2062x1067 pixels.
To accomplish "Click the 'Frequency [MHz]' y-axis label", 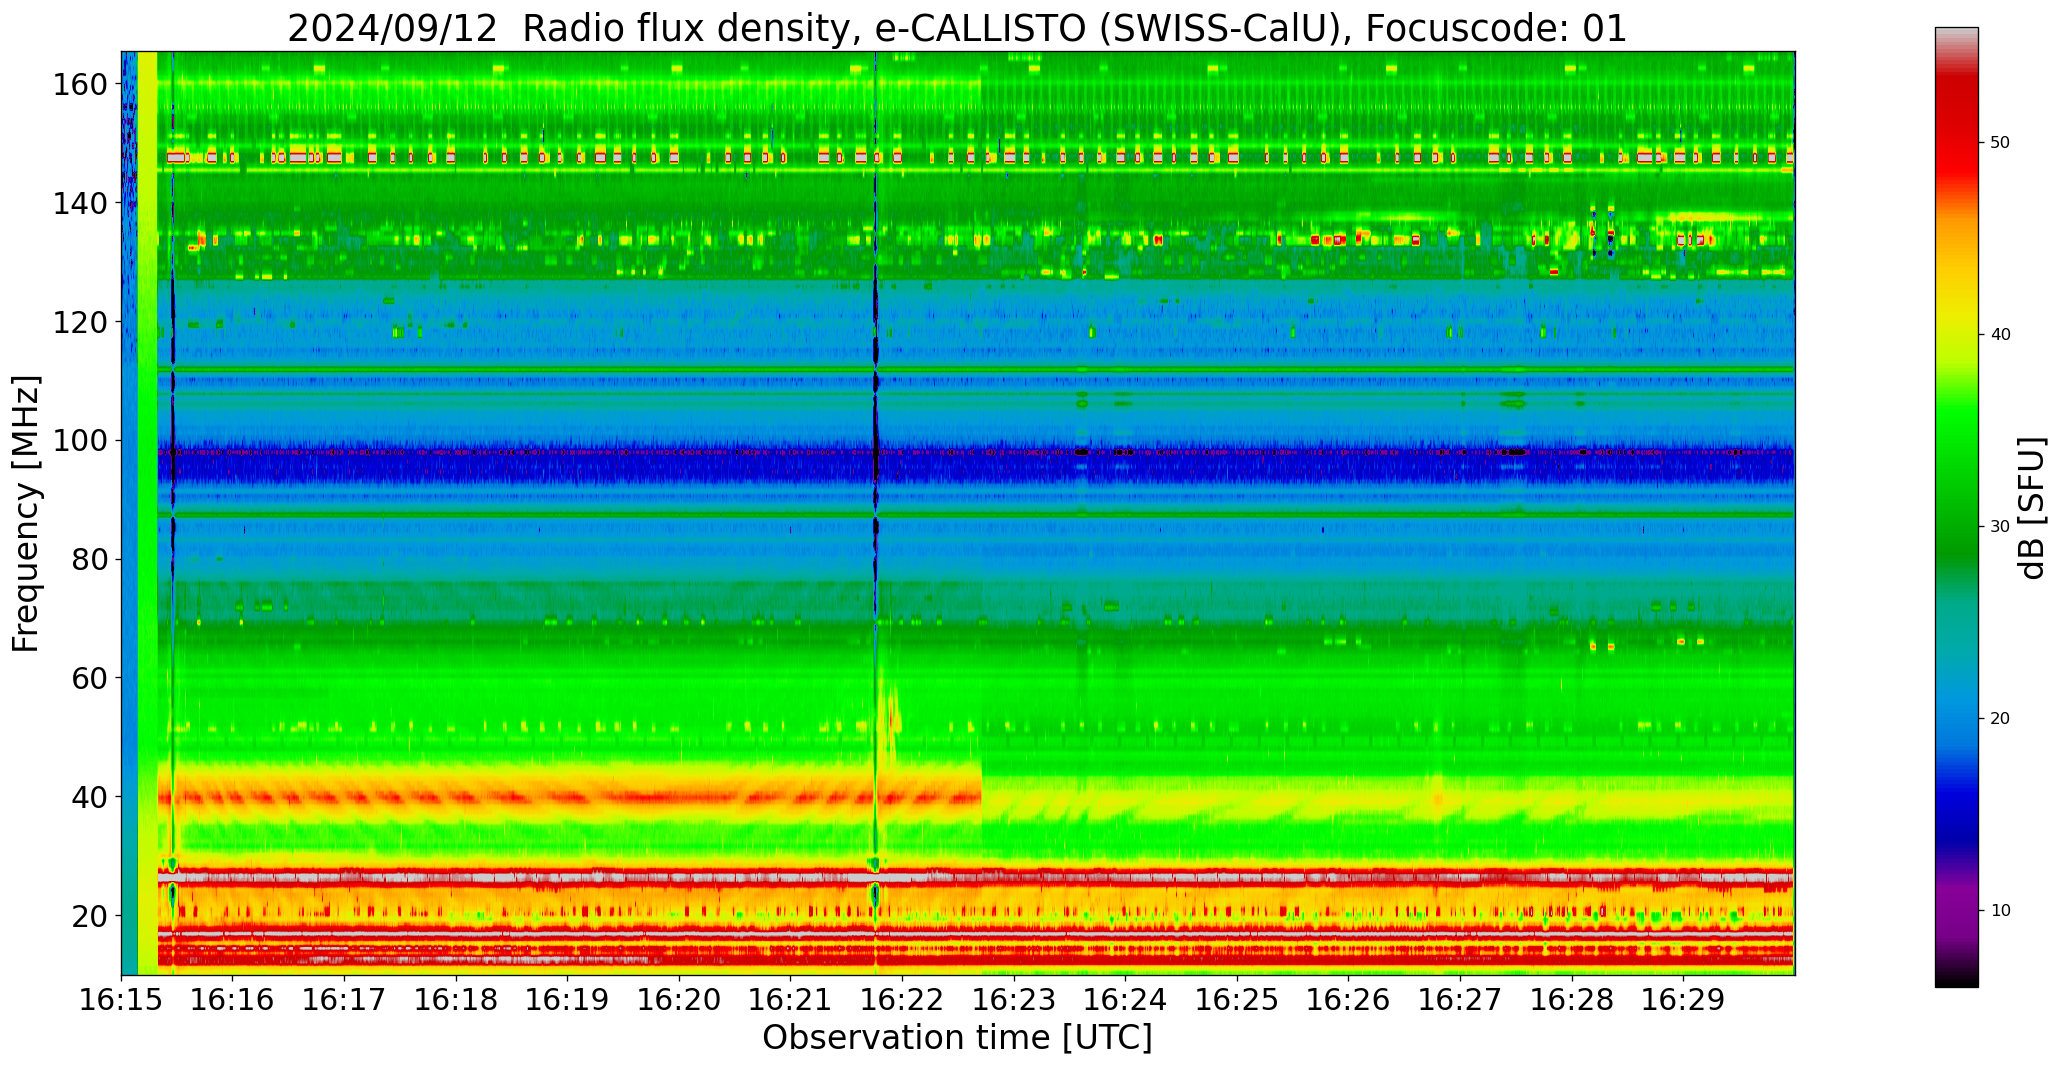I will pos(26,513).
